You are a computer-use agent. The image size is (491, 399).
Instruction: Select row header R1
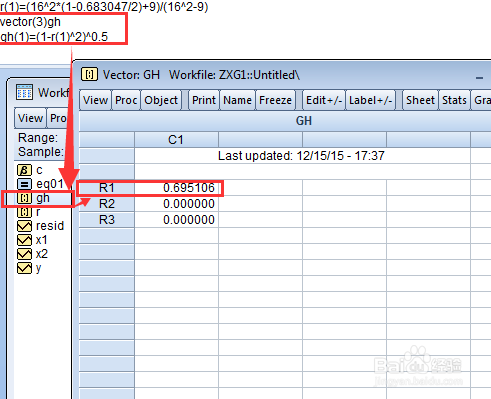click(x=107, y=188)
